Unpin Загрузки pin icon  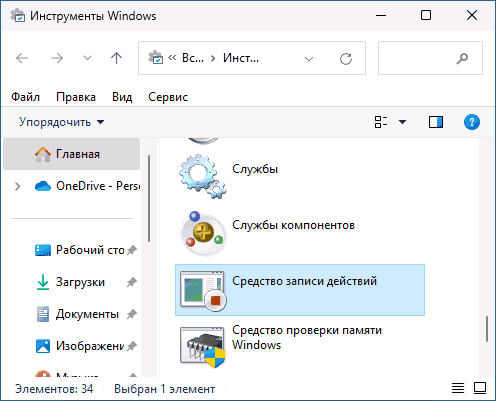coord(132,282)
